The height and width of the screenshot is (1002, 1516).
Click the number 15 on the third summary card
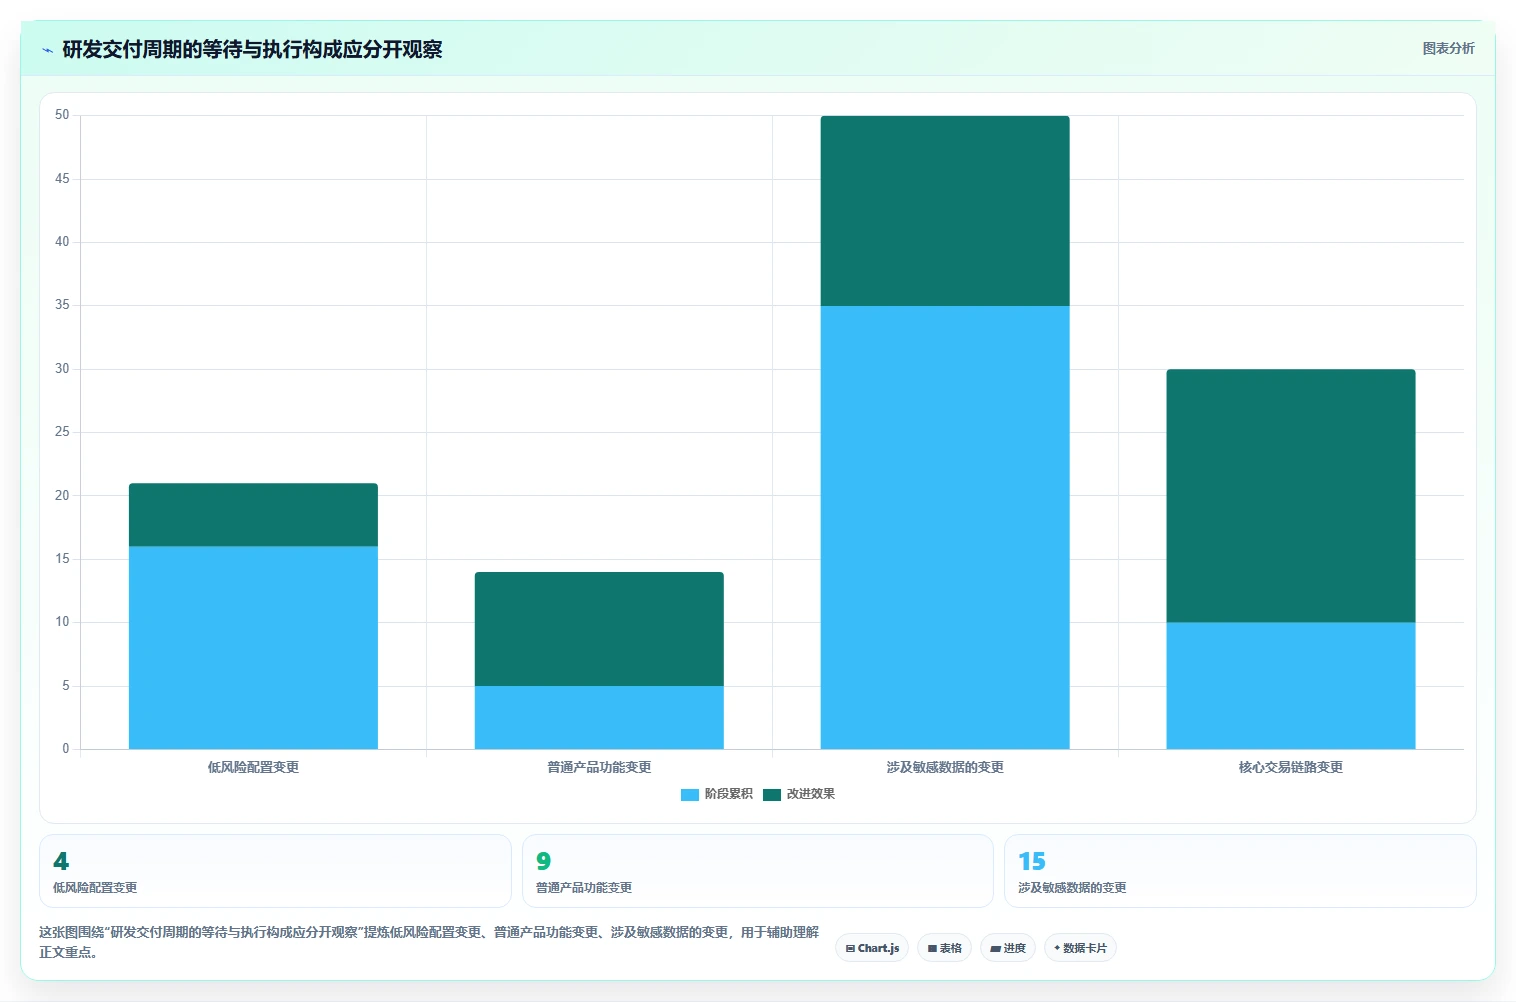click(1031, 861)
